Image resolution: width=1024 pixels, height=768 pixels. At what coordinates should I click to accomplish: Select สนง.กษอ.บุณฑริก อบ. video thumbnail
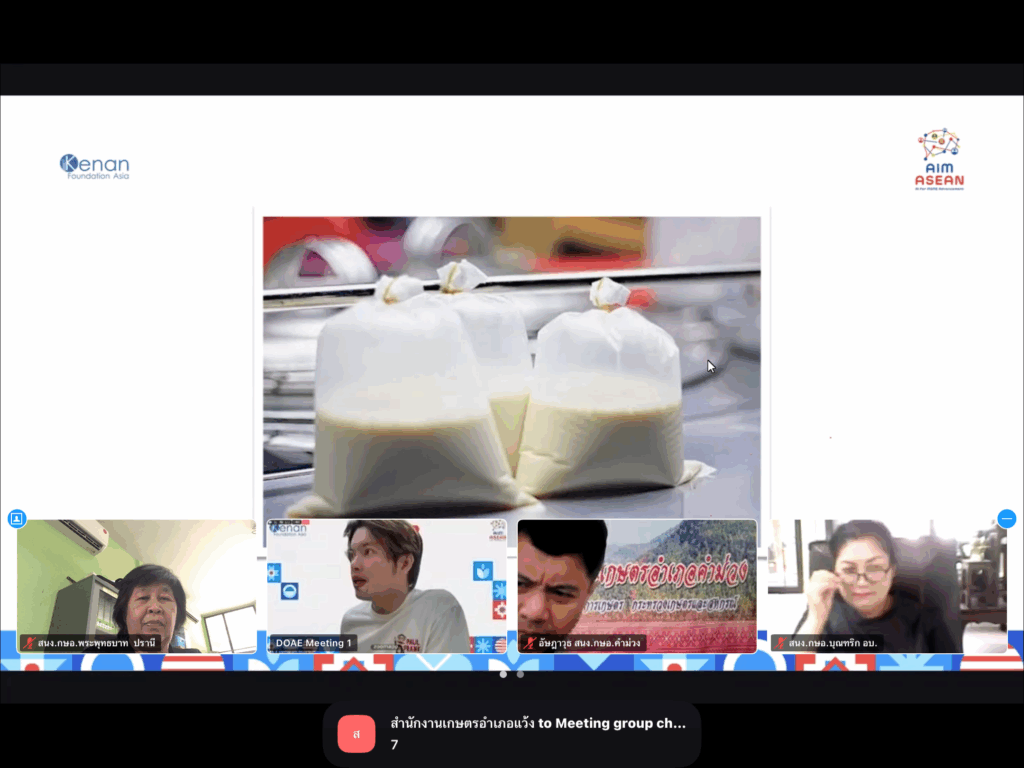pos(888,586)
